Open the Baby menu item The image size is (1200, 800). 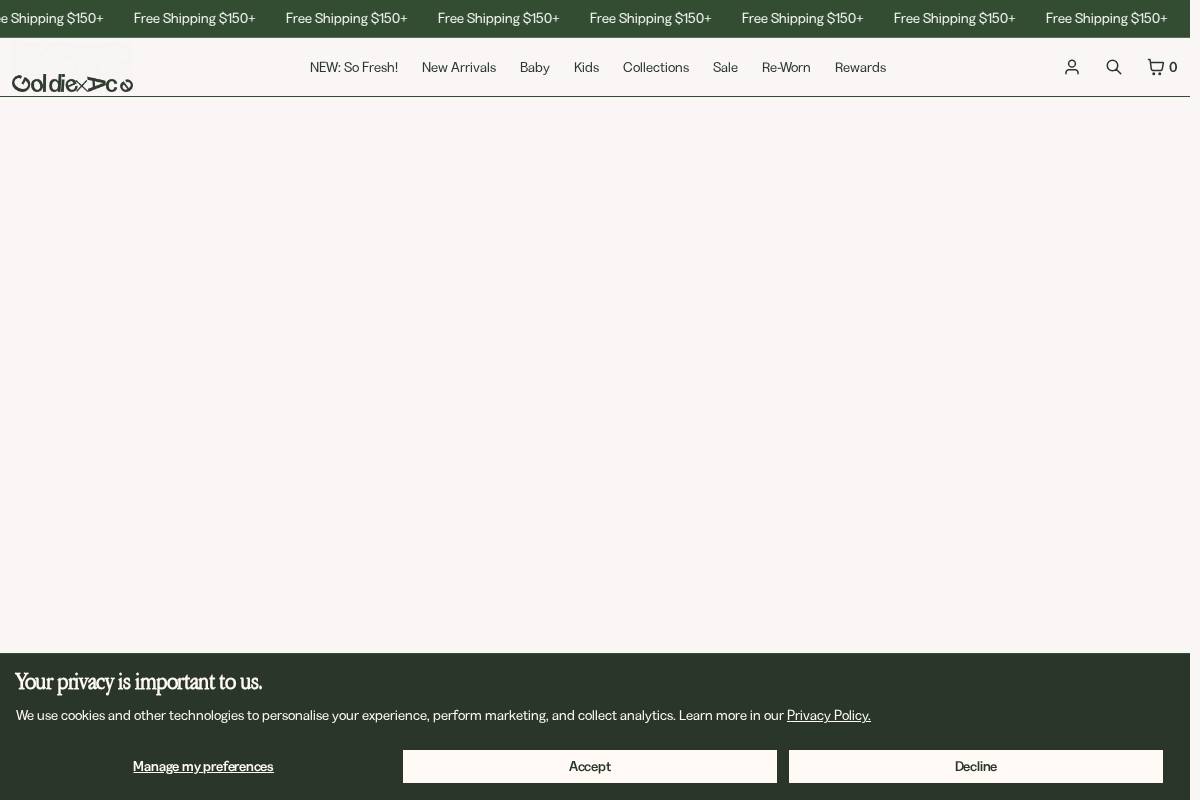click(x=535, y=67)
